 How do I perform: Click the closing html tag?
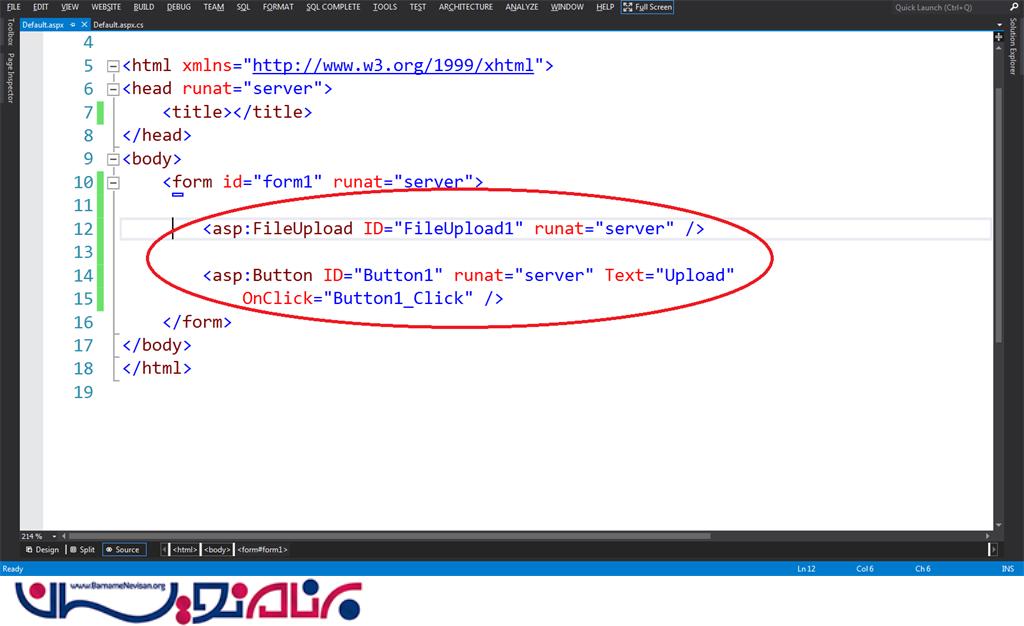[157, 368]
